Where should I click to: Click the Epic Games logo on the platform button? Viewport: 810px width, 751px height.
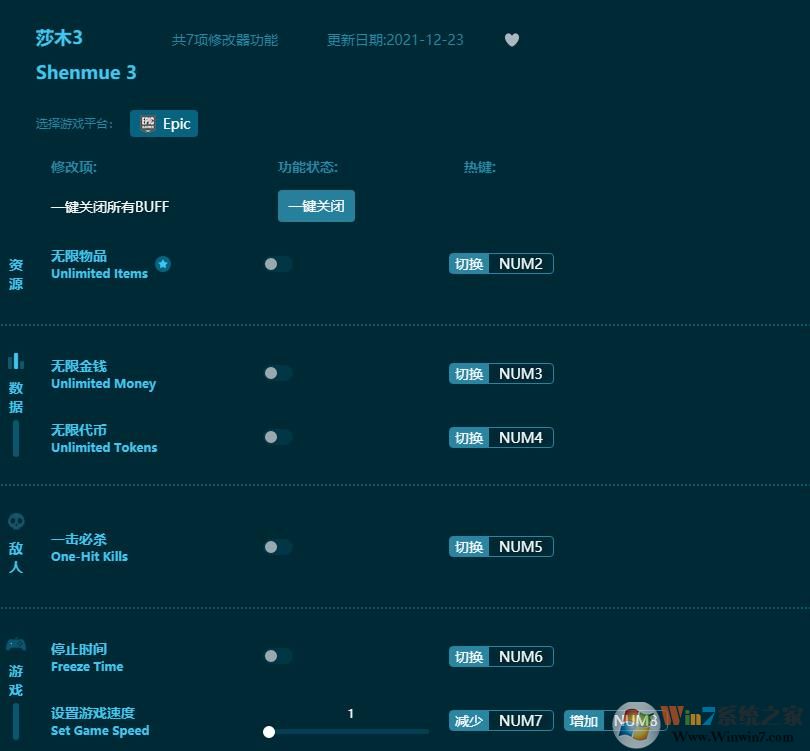point(149,123)
